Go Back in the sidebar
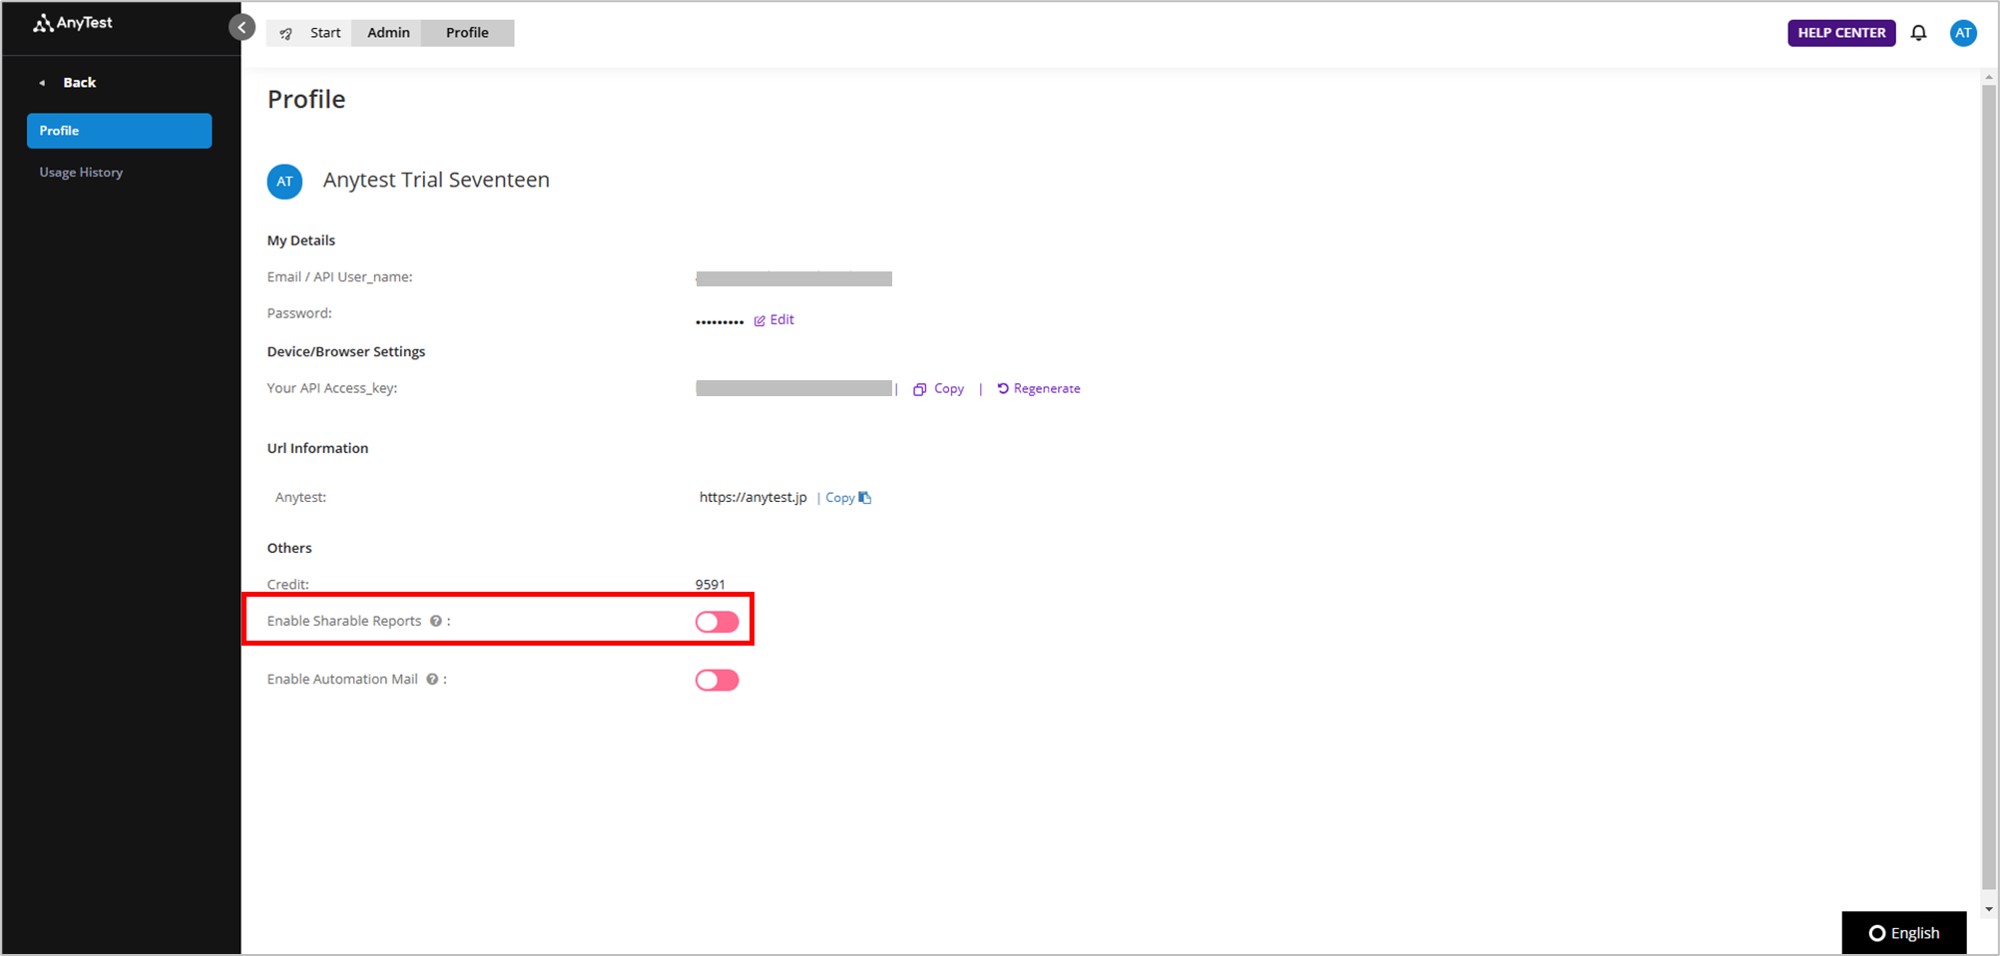The height and width of the screenshot is (956, 2000). pyautogui.click(x=68, y=83)
